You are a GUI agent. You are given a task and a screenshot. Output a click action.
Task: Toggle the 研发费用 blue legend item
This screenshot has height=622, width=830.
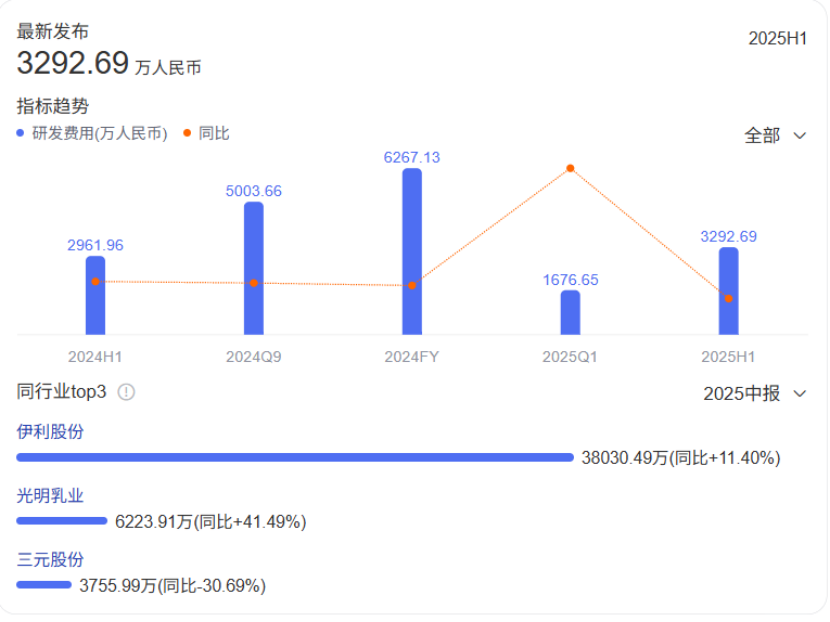(x=92, y=133)
